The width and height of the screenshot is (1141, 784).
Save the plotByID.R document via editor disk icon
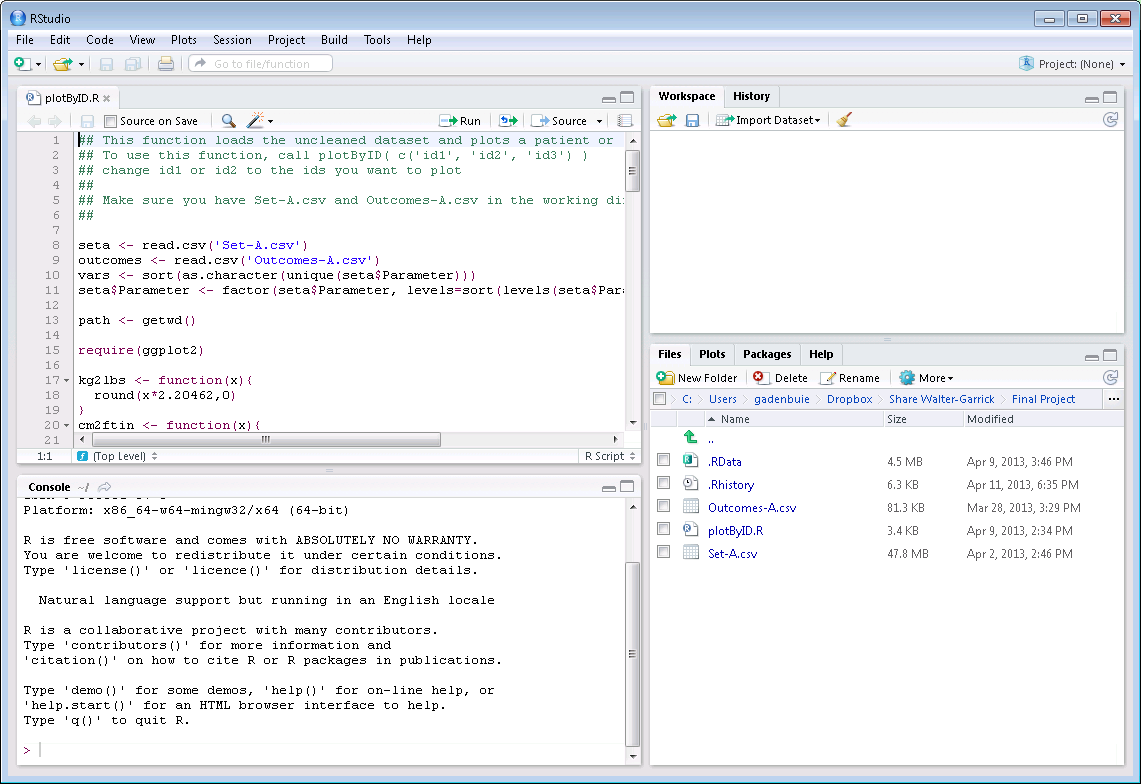(87, 121)
